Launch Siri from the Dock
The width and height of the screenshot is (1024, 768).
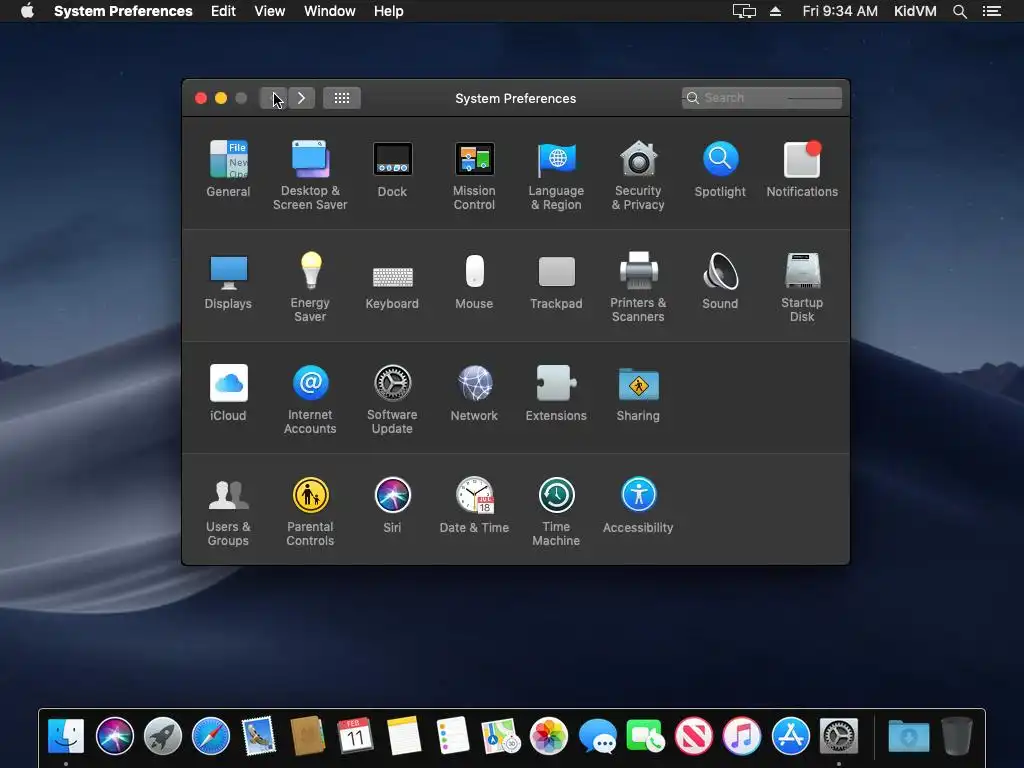[x=114, y=736]
